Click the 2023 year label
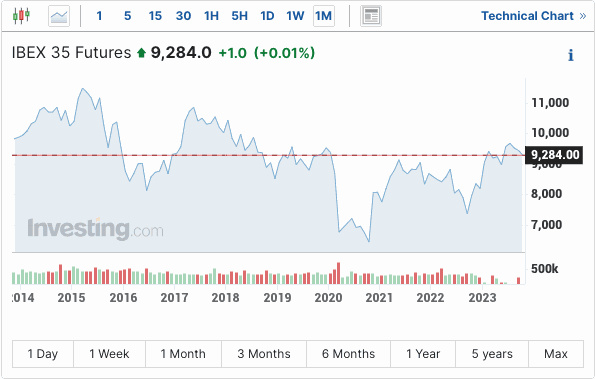The width and height of the screenshot is (595, 379). tap(482, 298)
